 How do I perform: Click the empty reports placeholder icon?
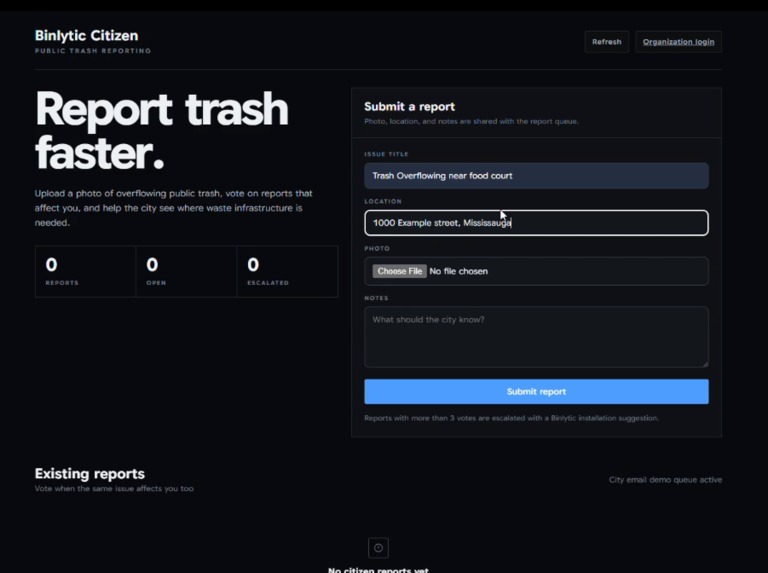tap(379, 548)
